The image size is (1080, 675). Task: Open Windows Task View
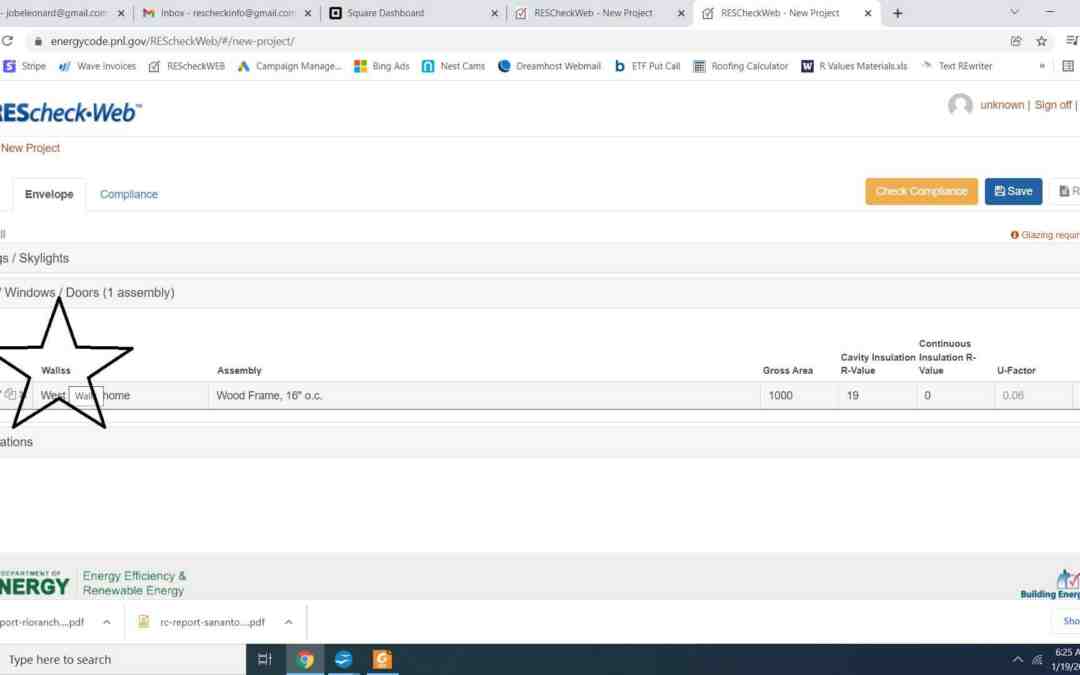pos(265,659)
